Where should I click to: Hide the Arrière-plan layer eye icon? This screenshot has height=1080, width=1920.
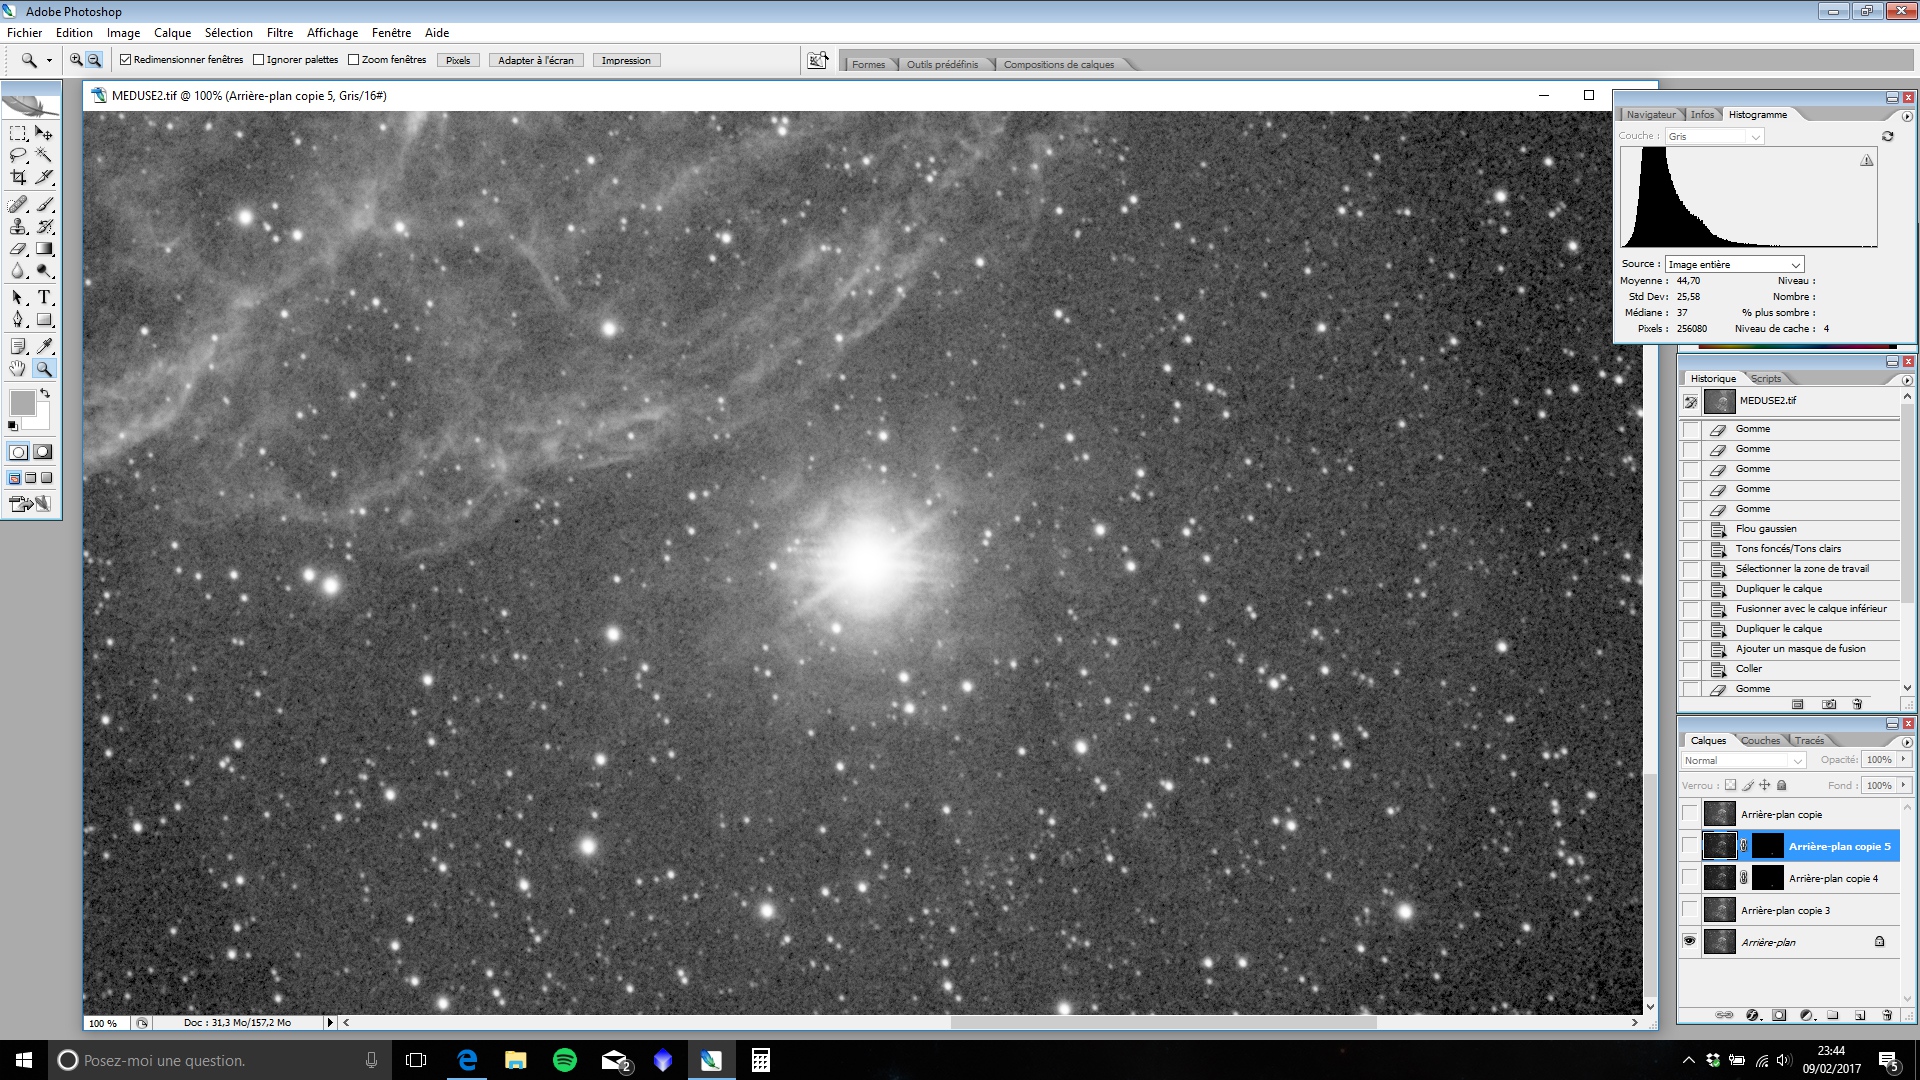click(x=1690, y=942)
